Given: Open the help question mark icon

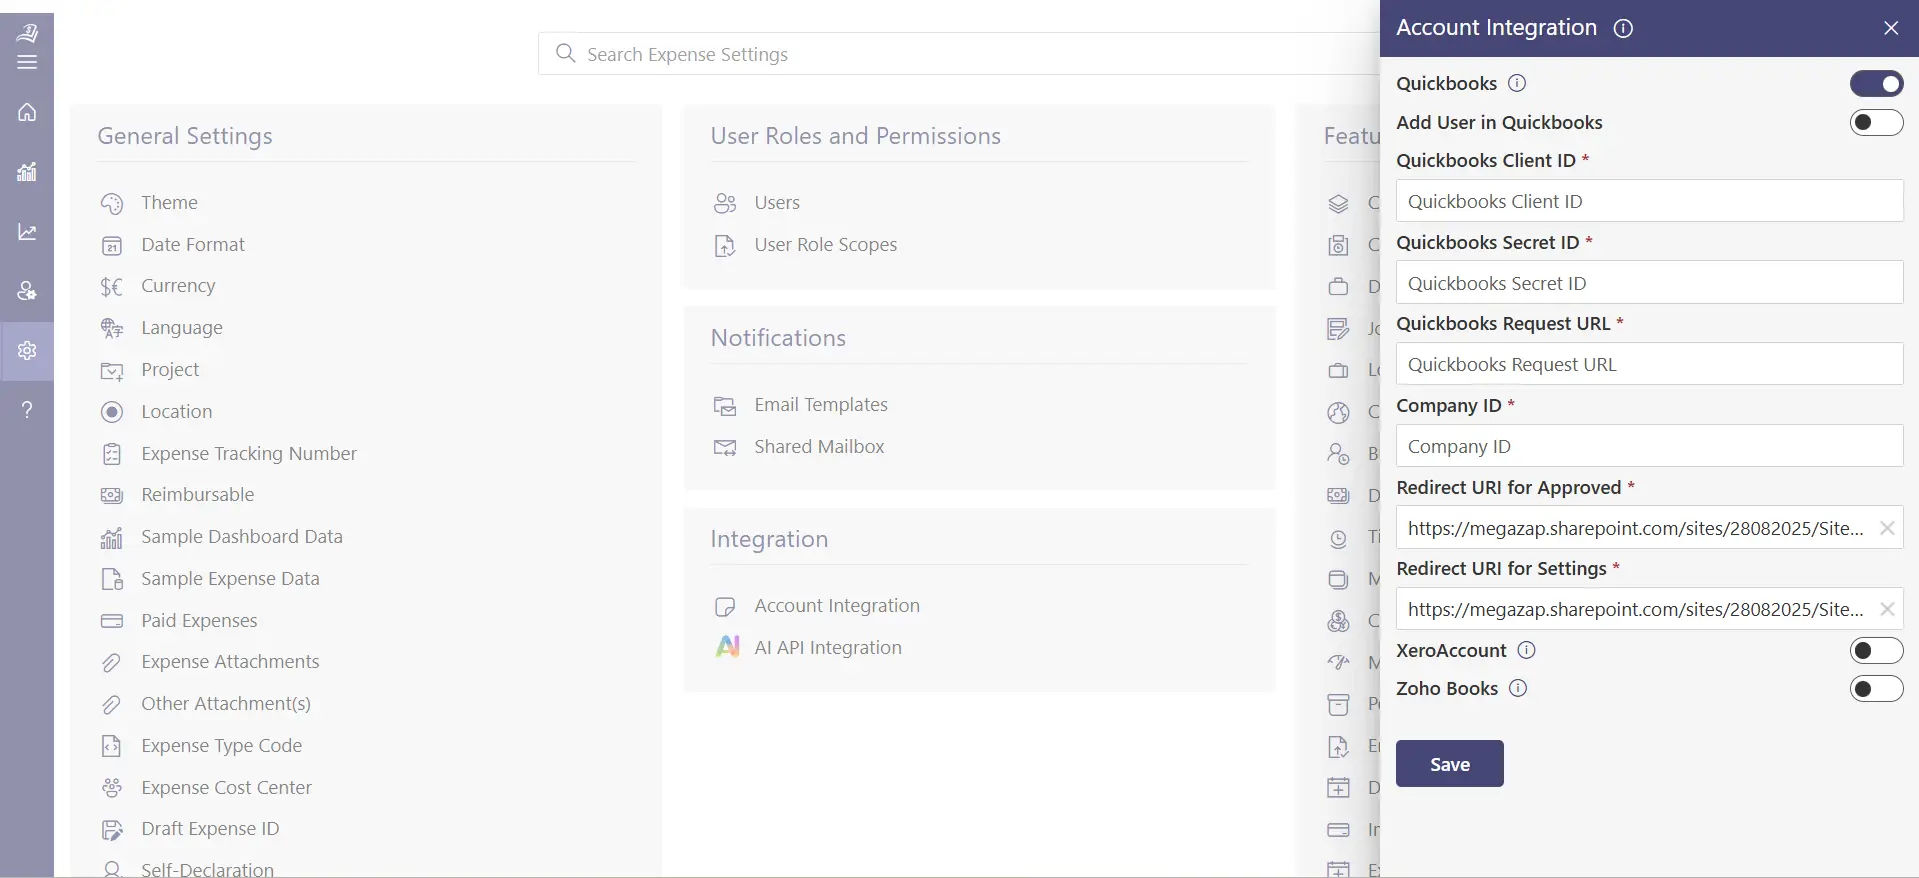Looking at the screenshot, I should click(x=27, y=409).
